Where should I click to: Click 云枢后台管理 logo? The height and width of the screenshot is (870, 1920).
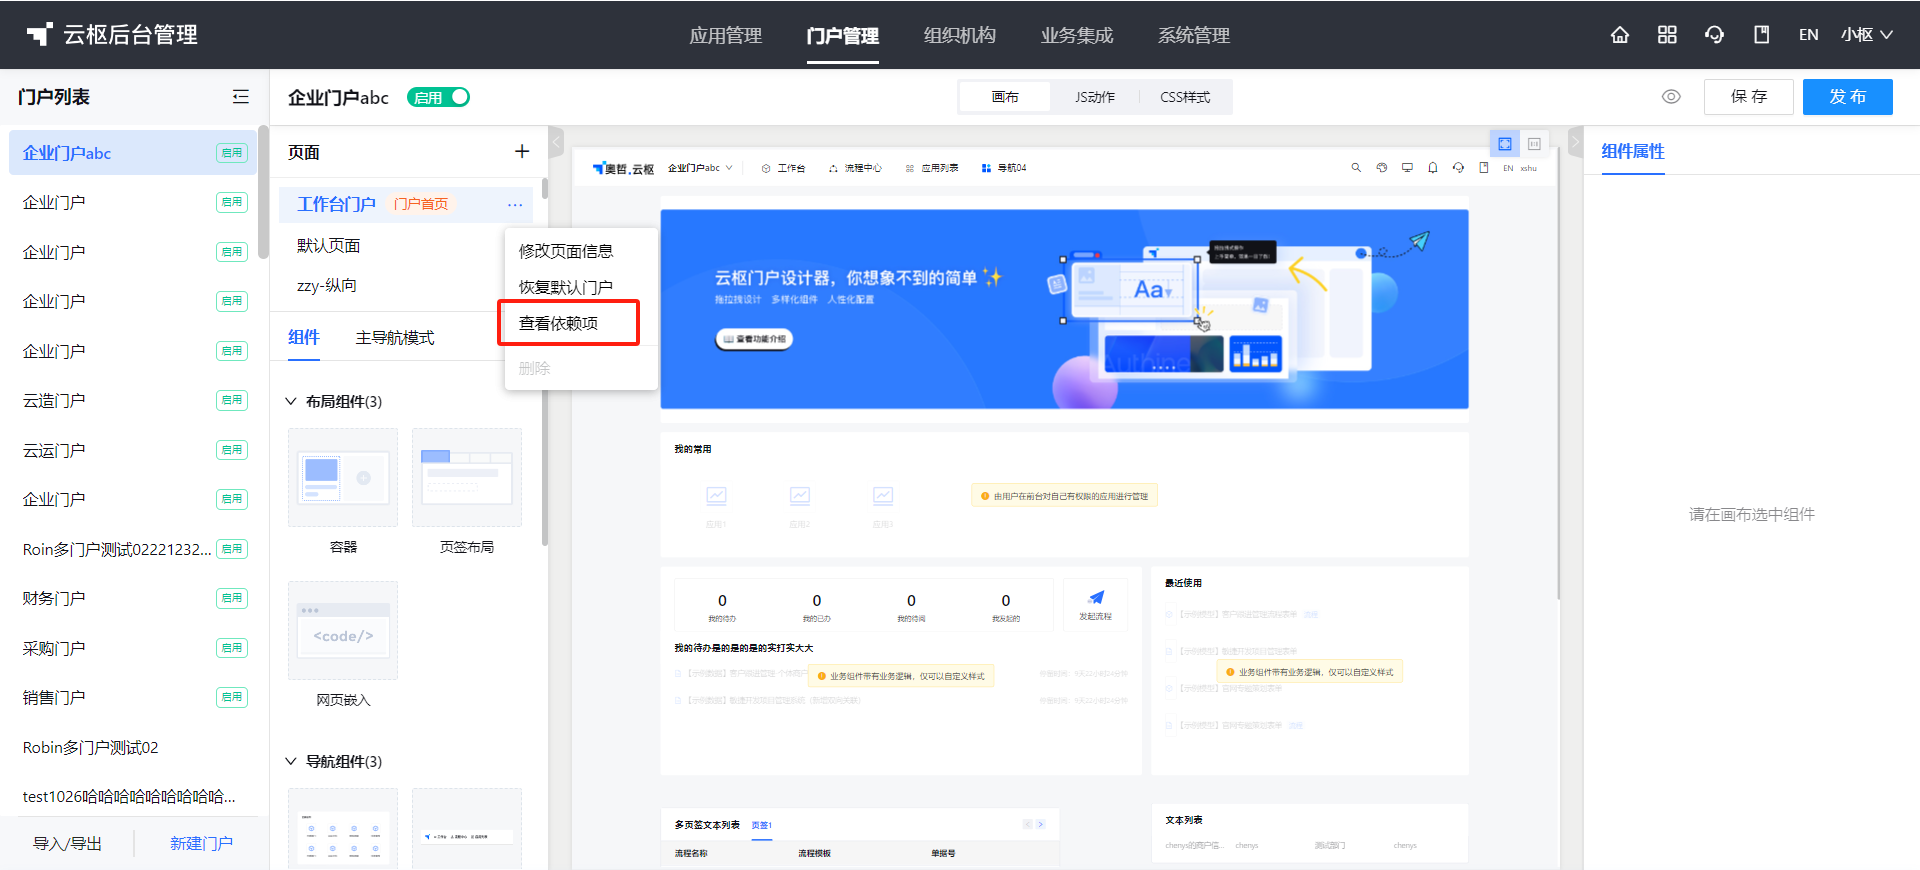(112, 35)
